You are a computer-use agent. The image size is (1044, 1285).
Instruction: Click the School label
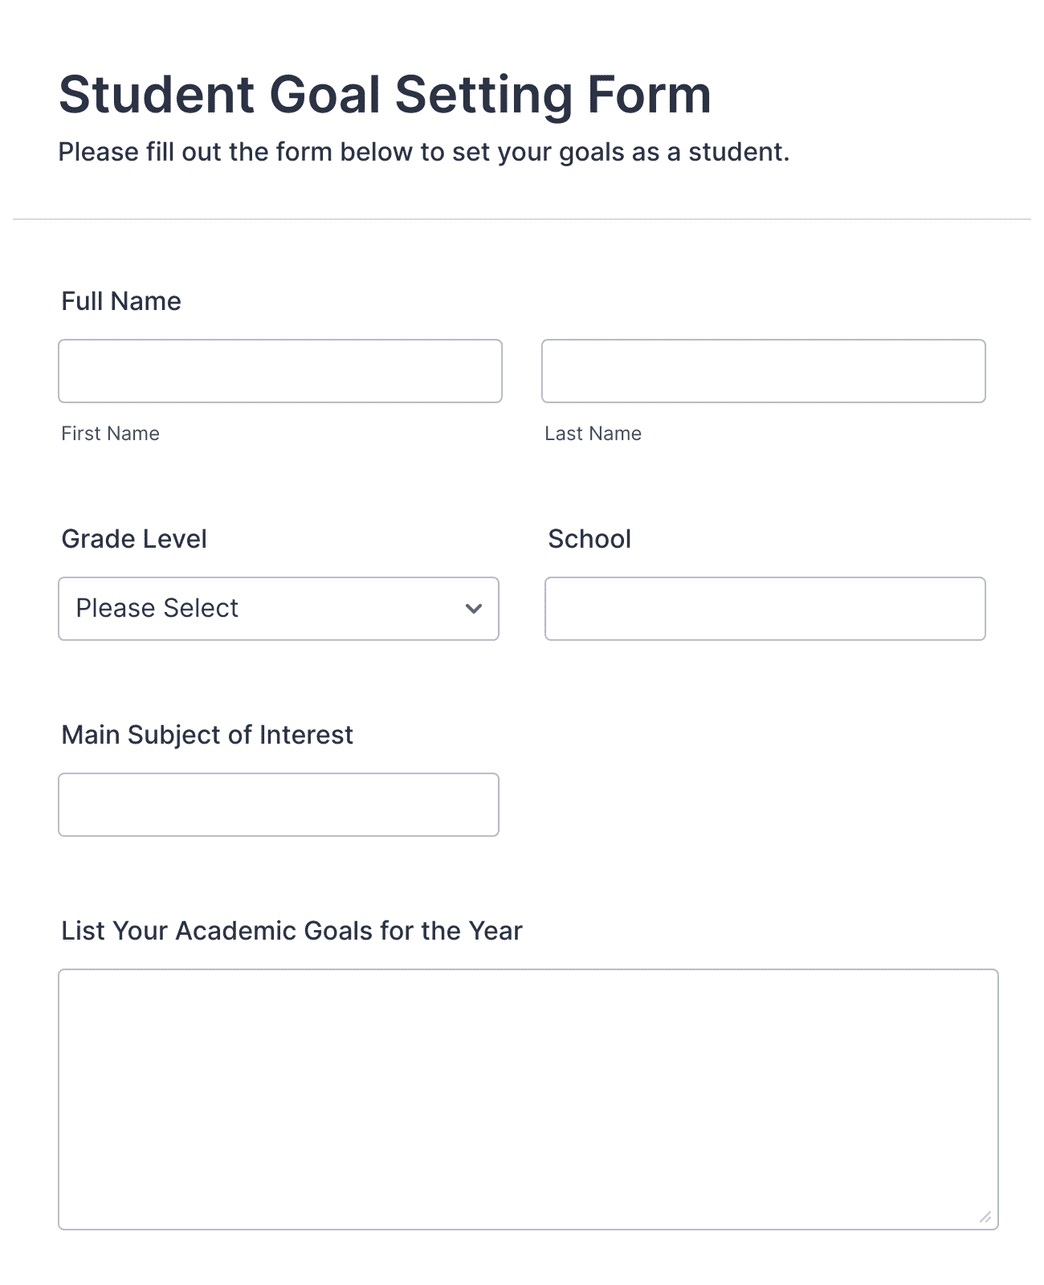click(x=589, y=538)
